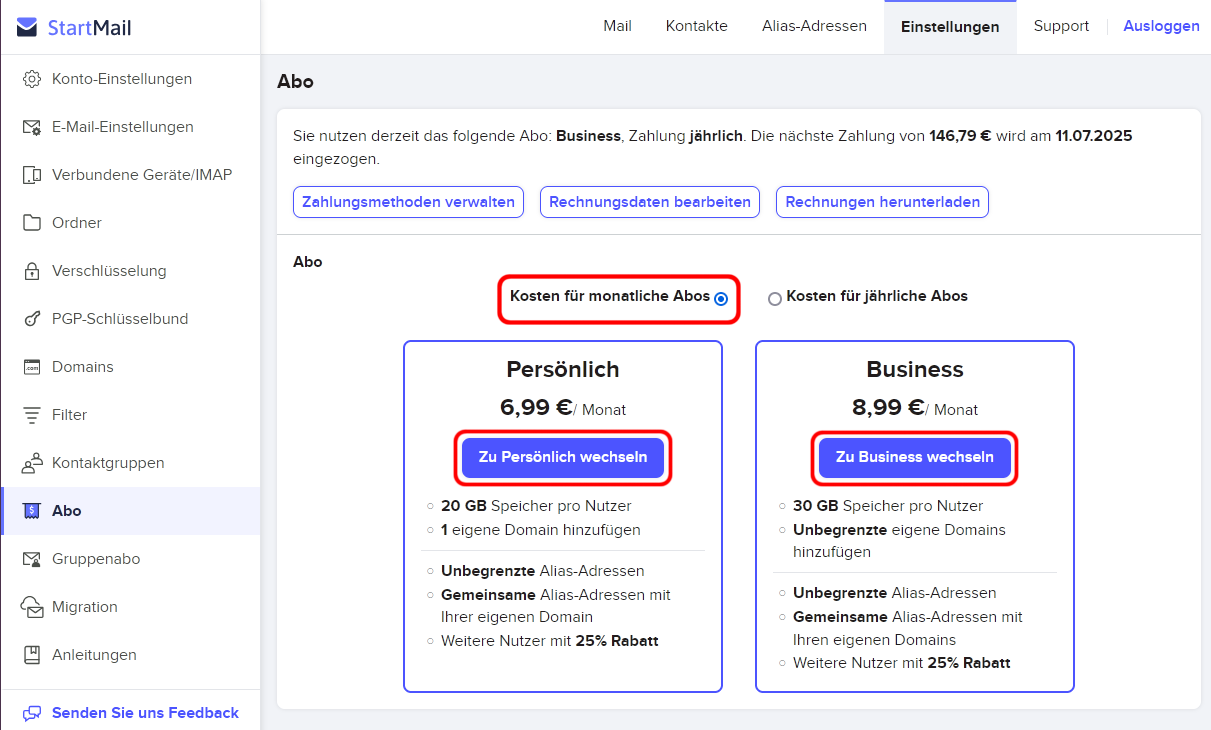This screenshot has height=730, width=1211.
Task: Click the Ordner folder icon
Action: click(x=32, y=223)
